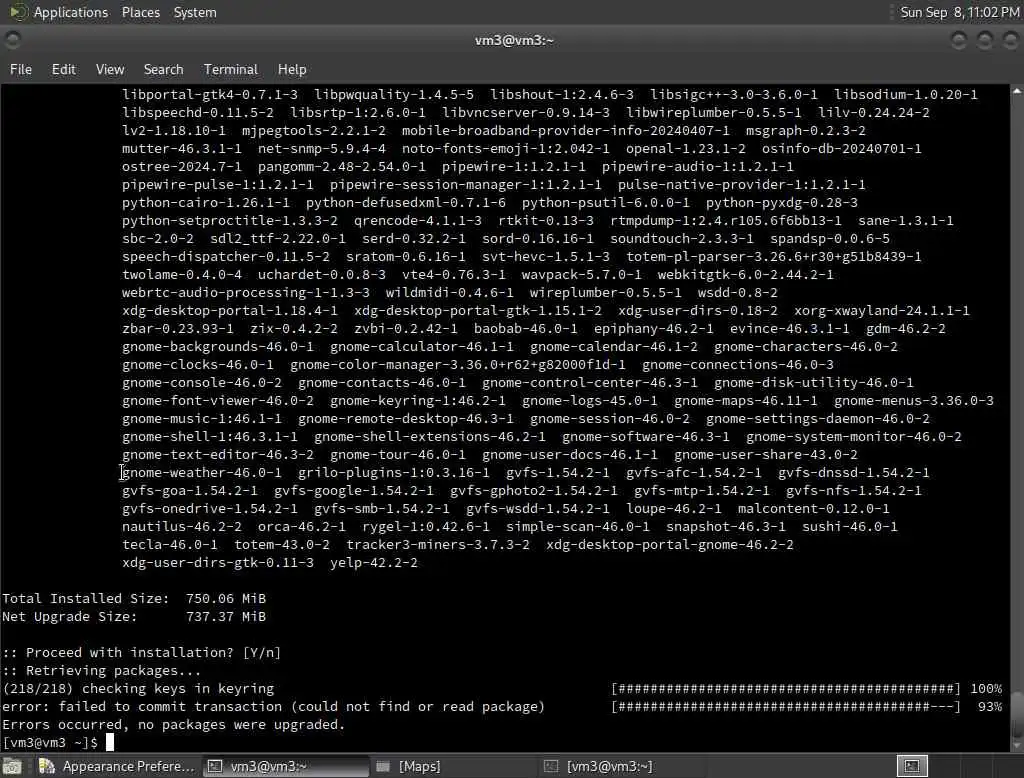Click package name 'evince-46.3.1-1'

coord(790,329)
